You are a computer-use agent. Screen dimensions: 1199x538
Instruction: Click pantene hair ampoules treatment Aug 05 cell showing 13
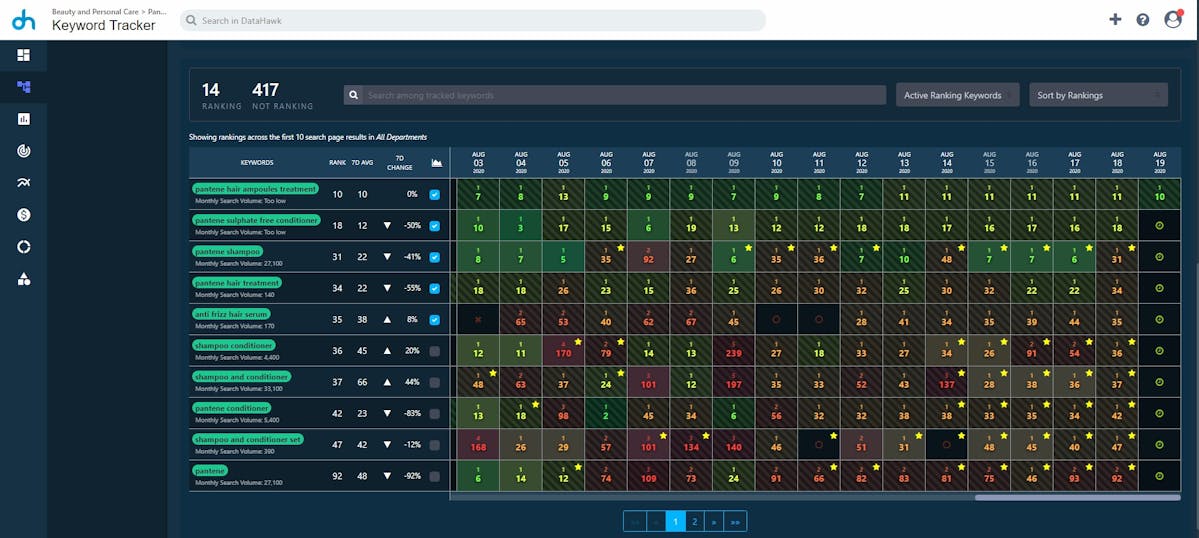point(564,194)
